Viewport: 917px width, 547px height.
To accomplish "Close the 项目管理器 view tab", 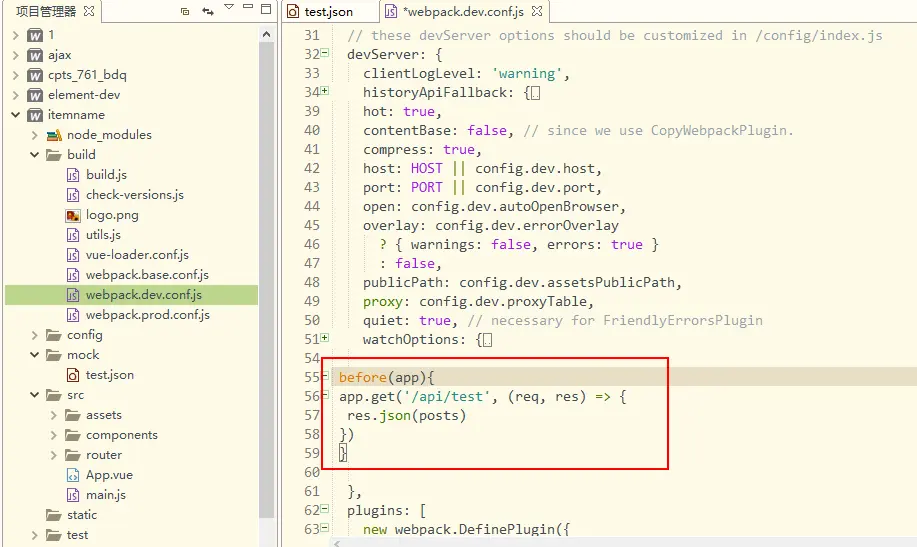I will tap(89, 11).
